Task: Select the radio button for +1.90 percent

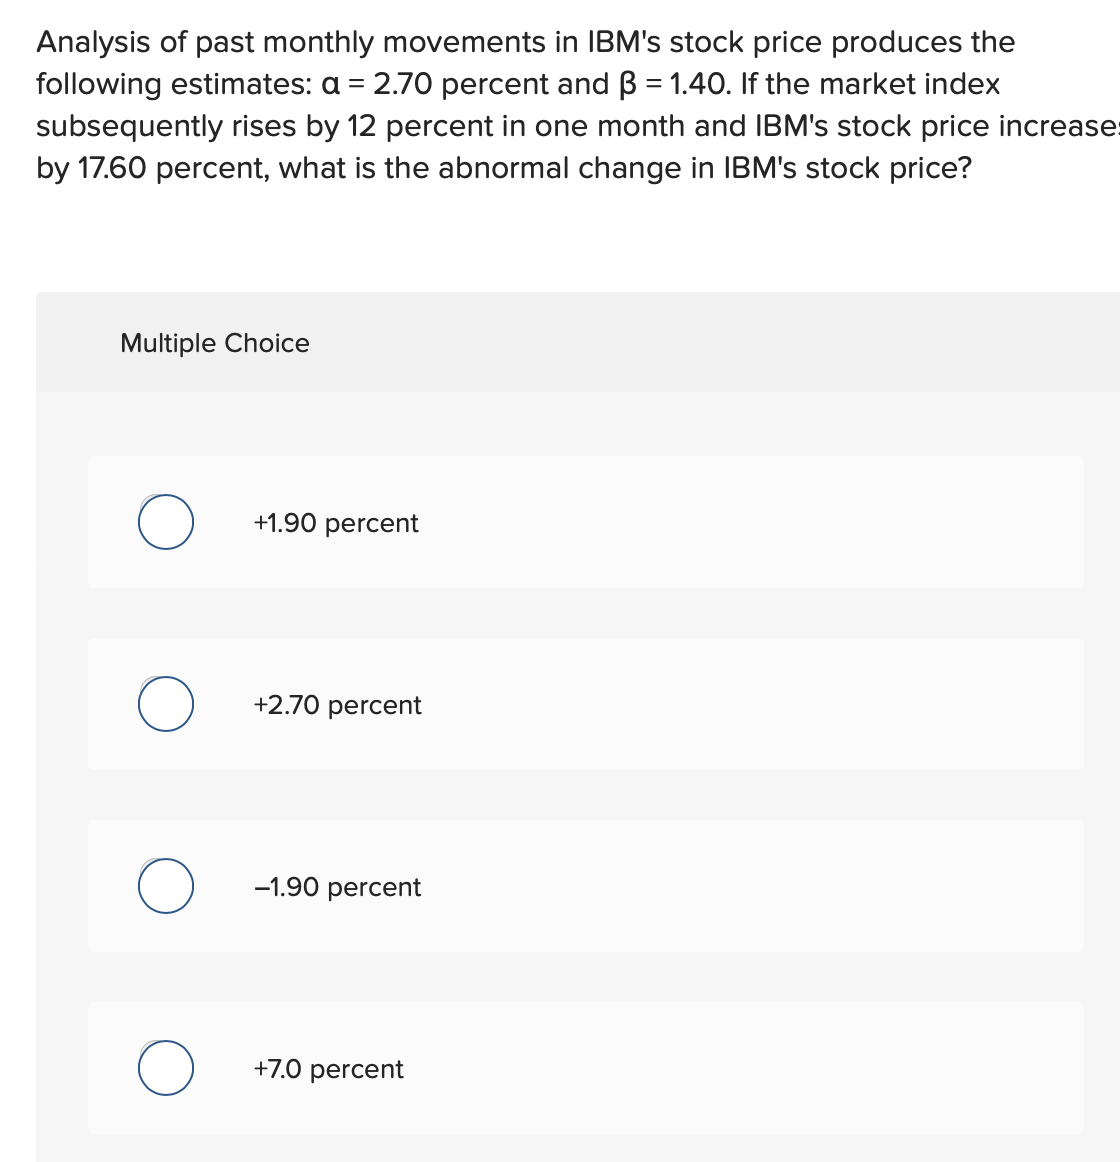Action: [x=166, y=521]
